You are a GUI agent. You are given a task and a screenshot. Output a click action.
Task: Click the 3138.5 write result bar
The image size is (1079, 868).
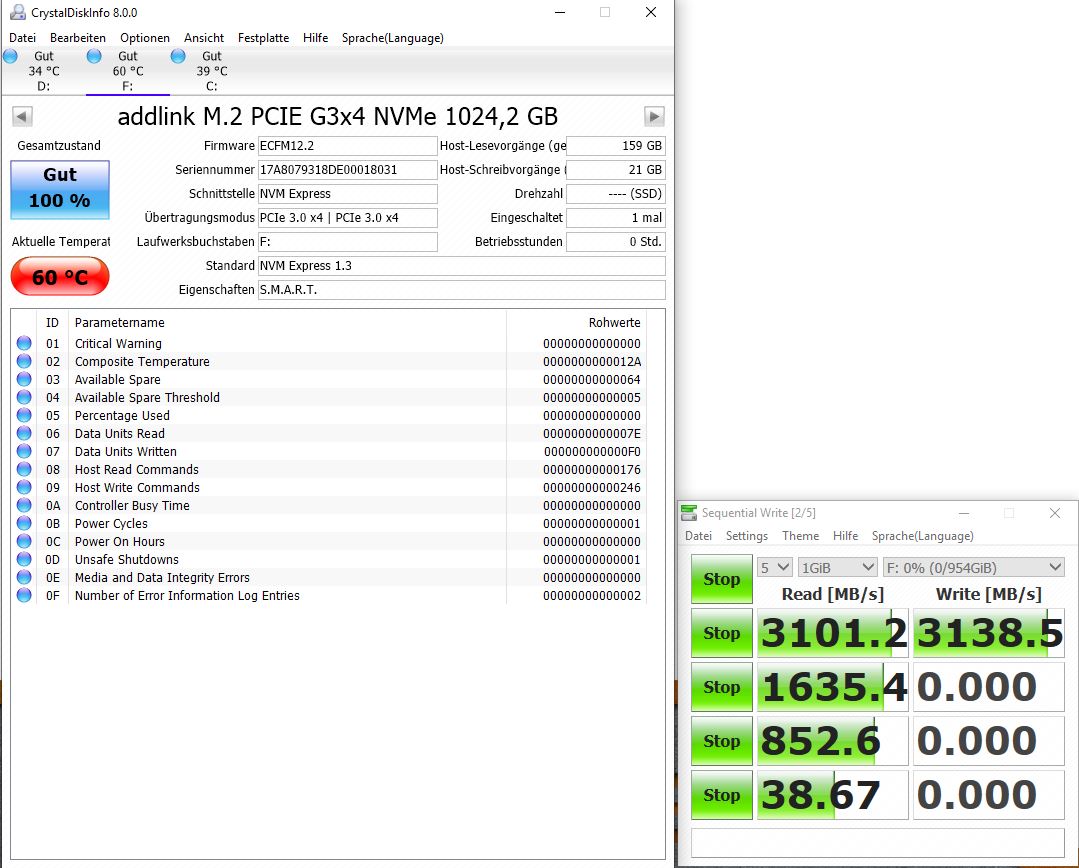[989, 633]
